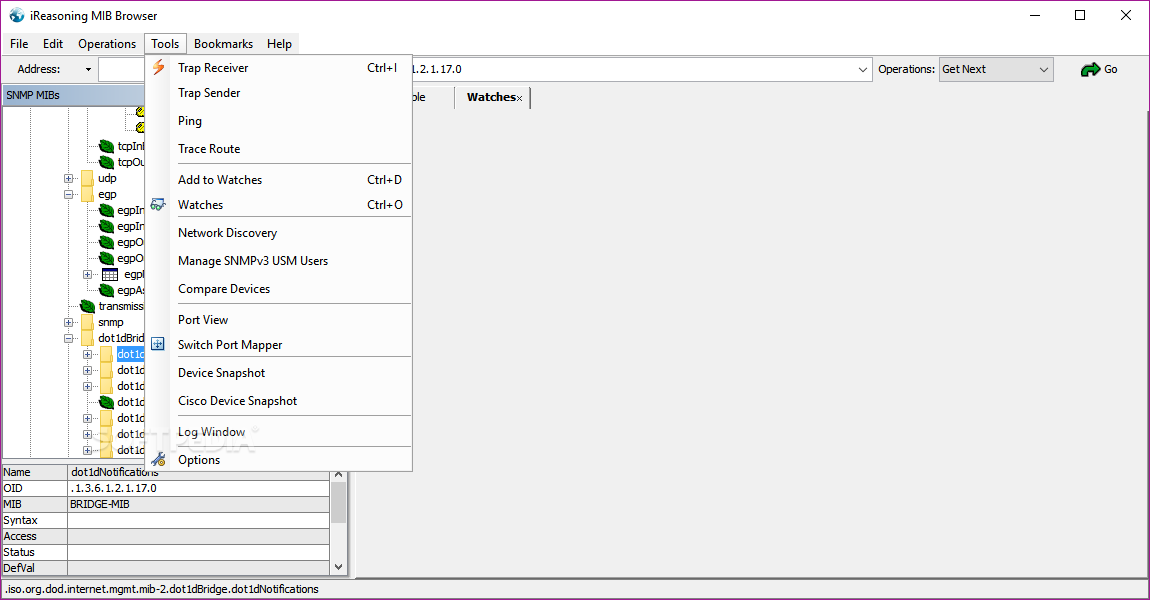Viewport: 1150px width, 600px height.
Task: Click the DefVal property row label
Action: (19, 568)
